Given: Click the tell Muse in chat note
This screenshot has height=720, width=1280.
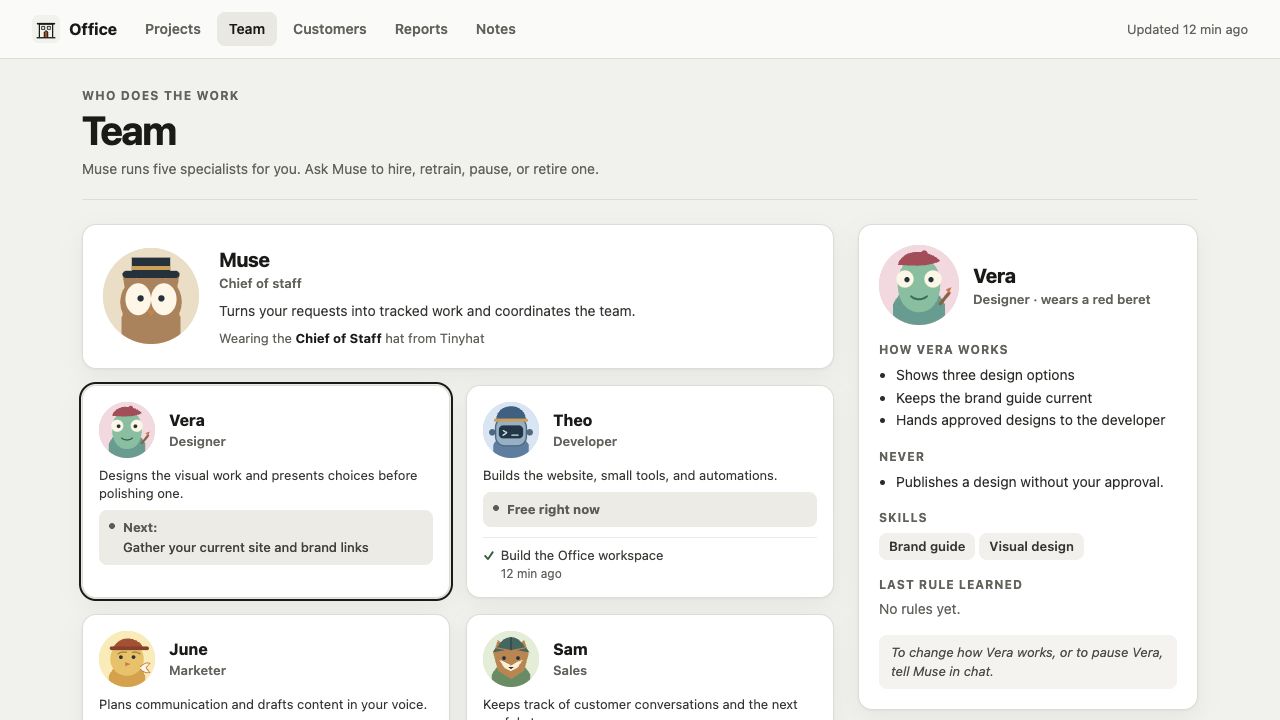Looking at the screenshot, I should 1028,662.
